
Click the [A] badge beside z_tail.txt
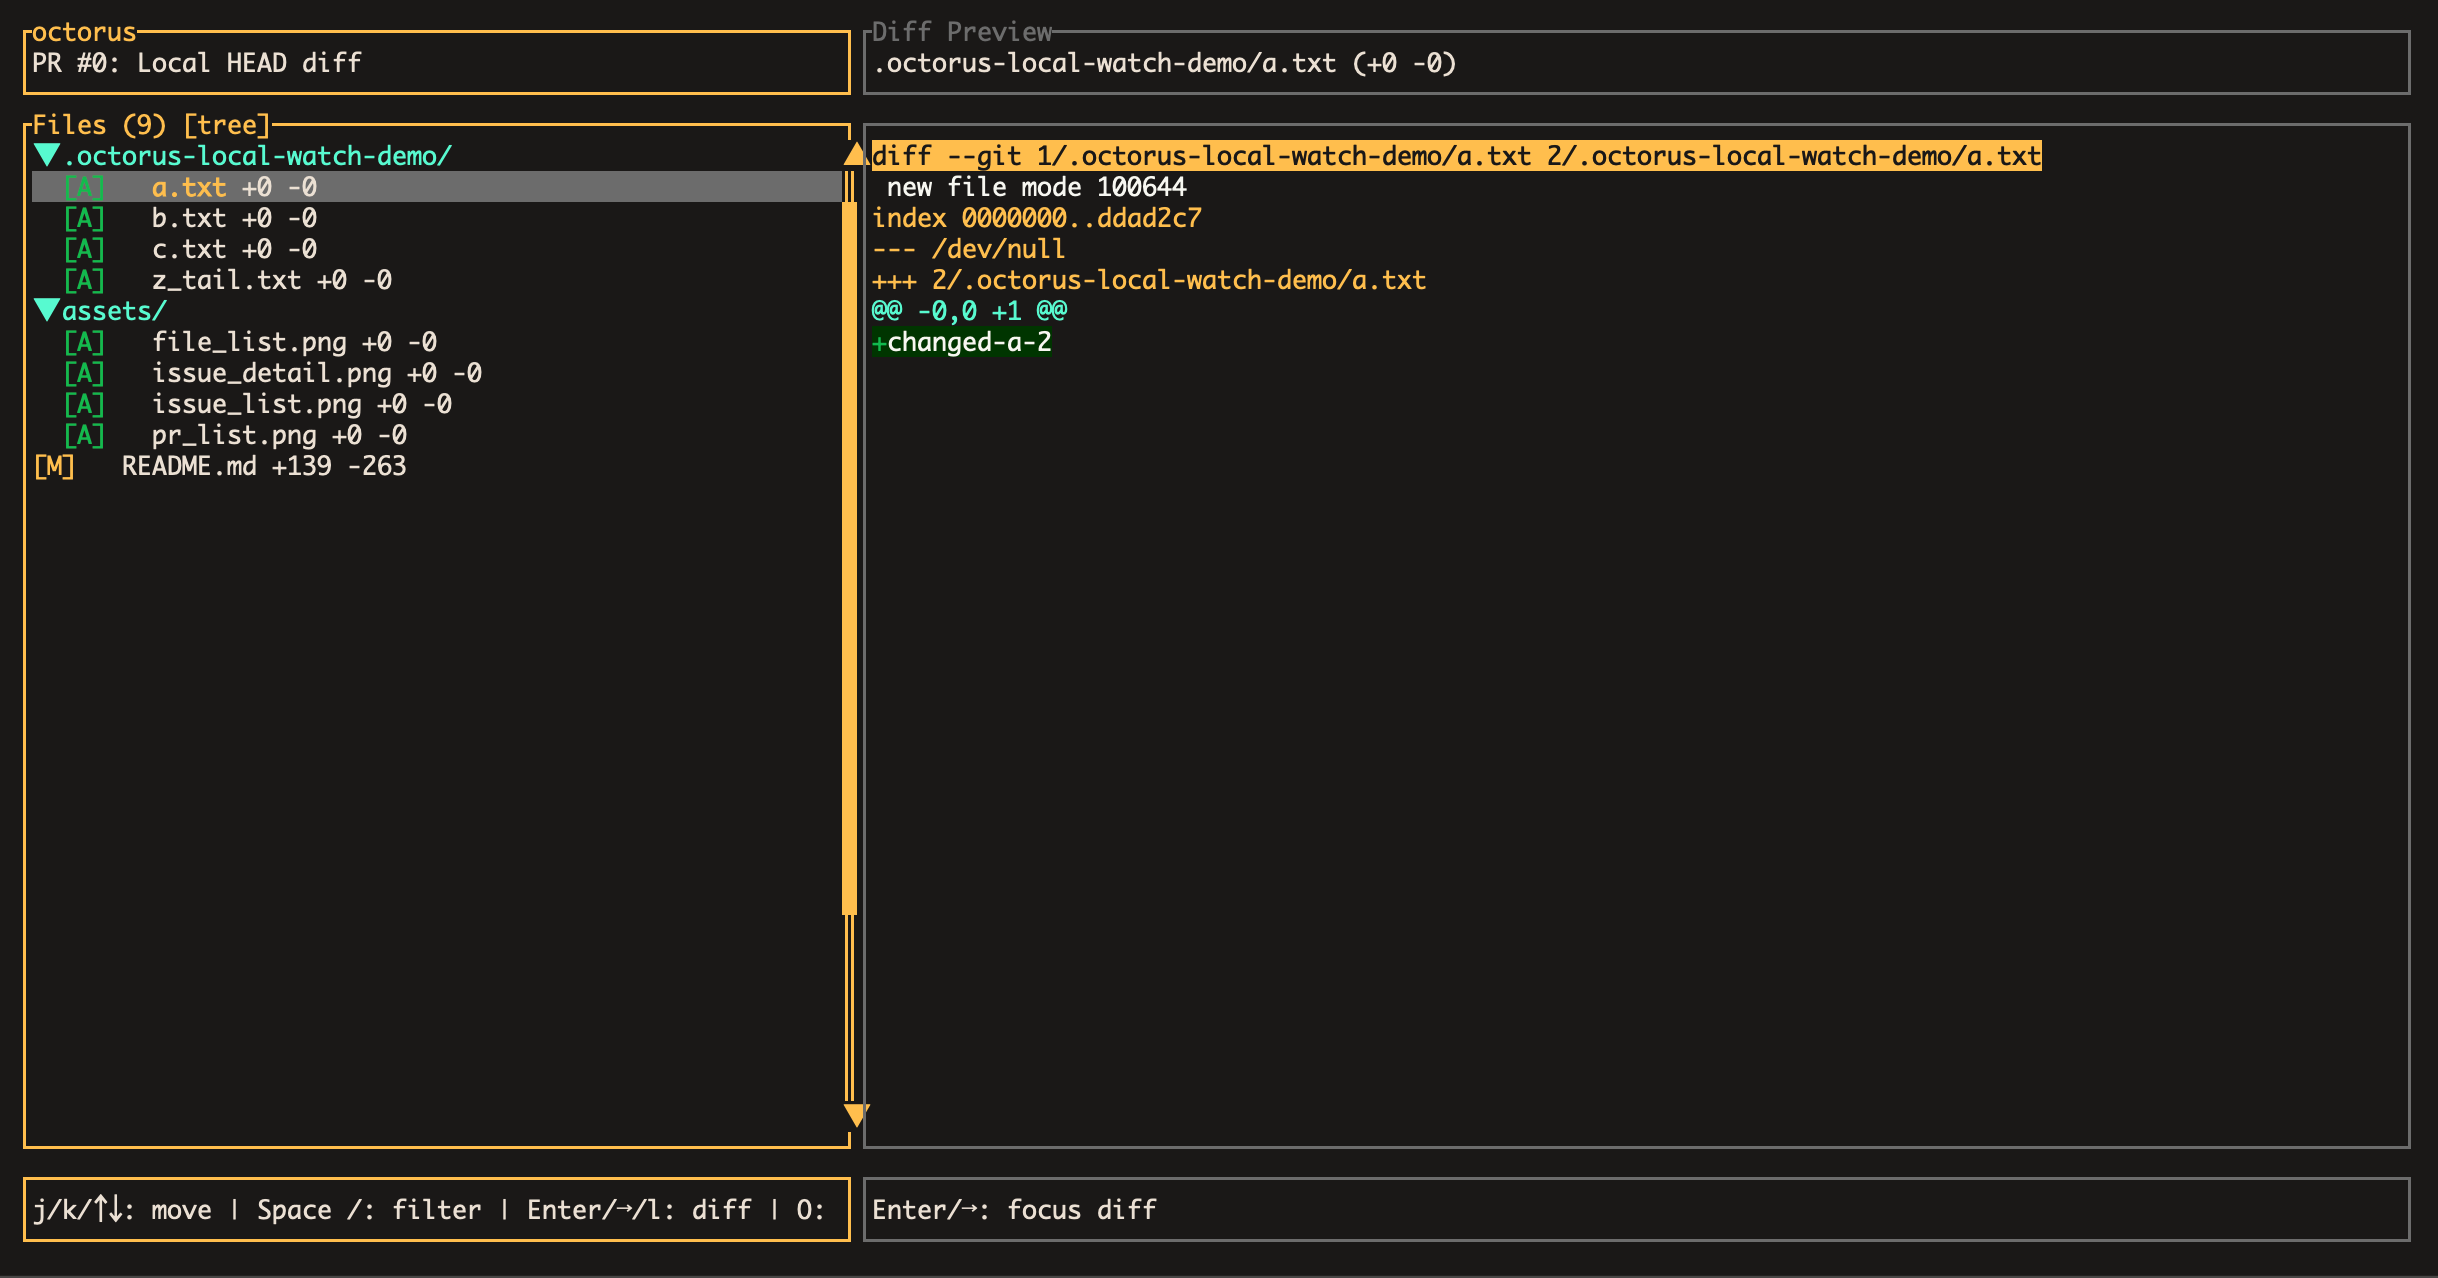coord(85,280)
